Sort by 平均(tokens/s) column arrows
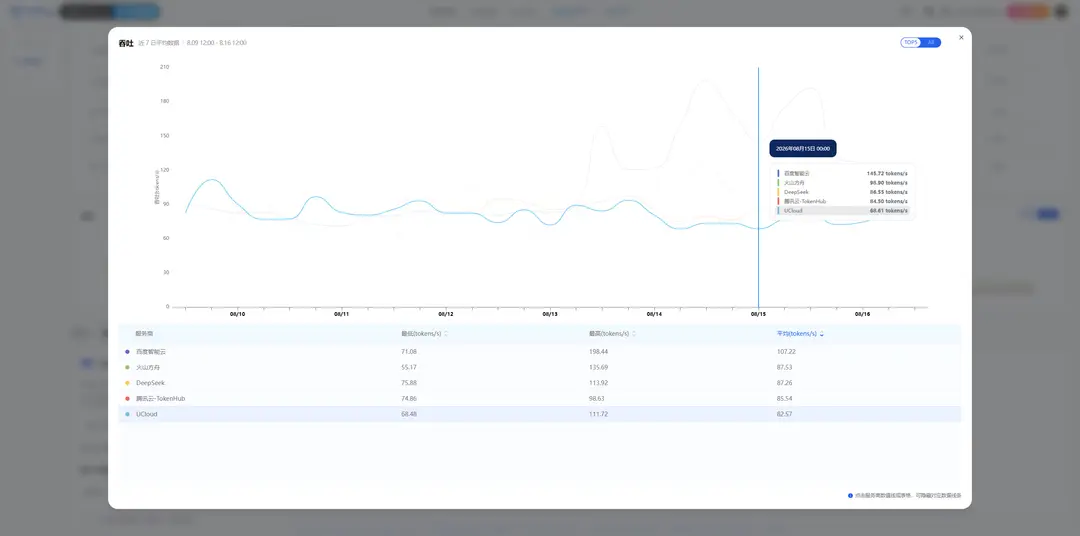1080x536 pixels. tap(821, 333)
